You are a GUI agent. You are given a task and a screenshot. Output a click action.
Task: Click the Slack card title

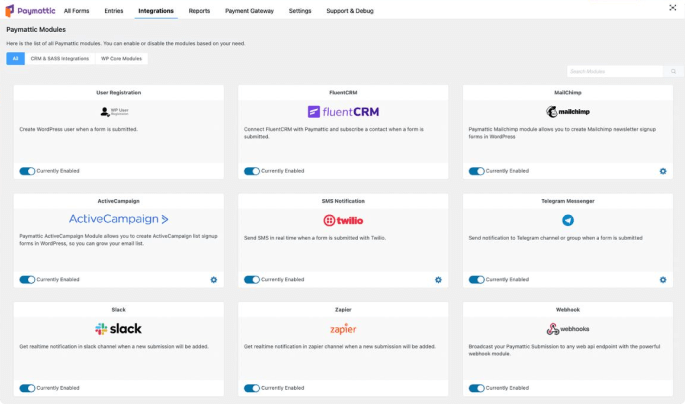pyautogui.click(x=118, y=310)
